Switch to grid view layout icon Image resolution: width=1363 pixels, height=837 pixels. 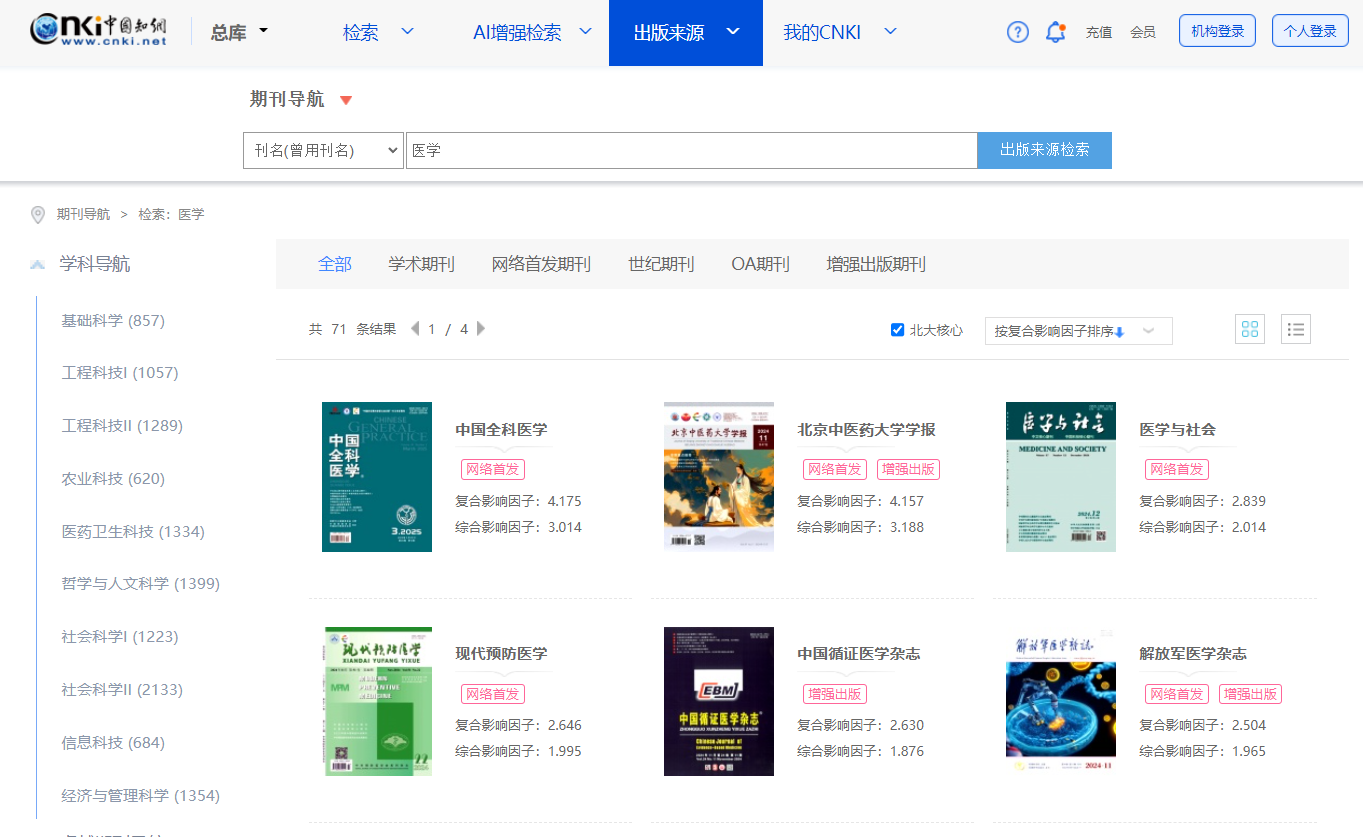(1249, 329)
